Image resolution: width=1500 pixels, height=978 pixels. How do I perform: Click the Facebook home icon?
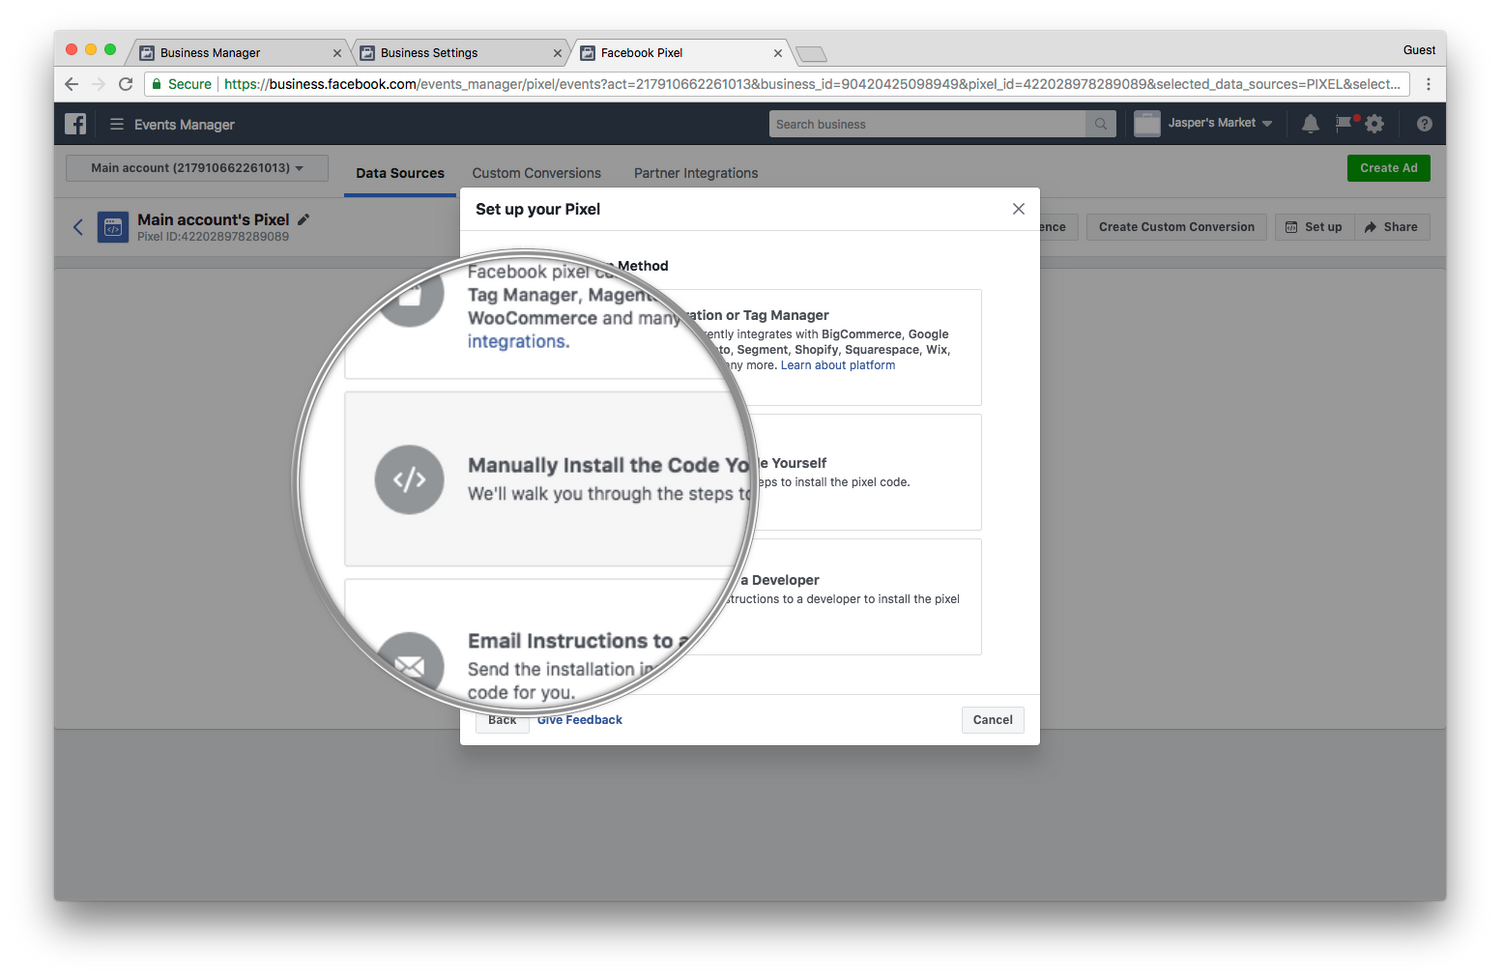[x=75, y=123]
